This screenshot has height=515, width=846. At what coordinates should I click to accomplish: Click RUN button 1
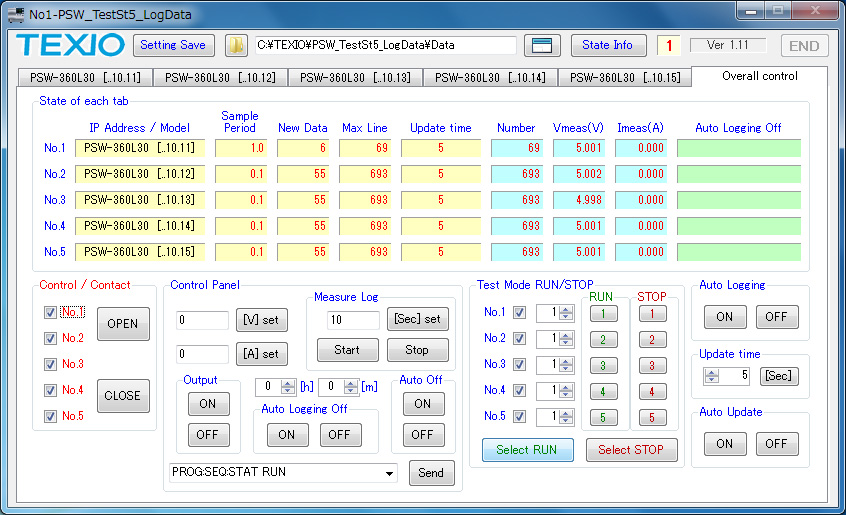[603, 313]
